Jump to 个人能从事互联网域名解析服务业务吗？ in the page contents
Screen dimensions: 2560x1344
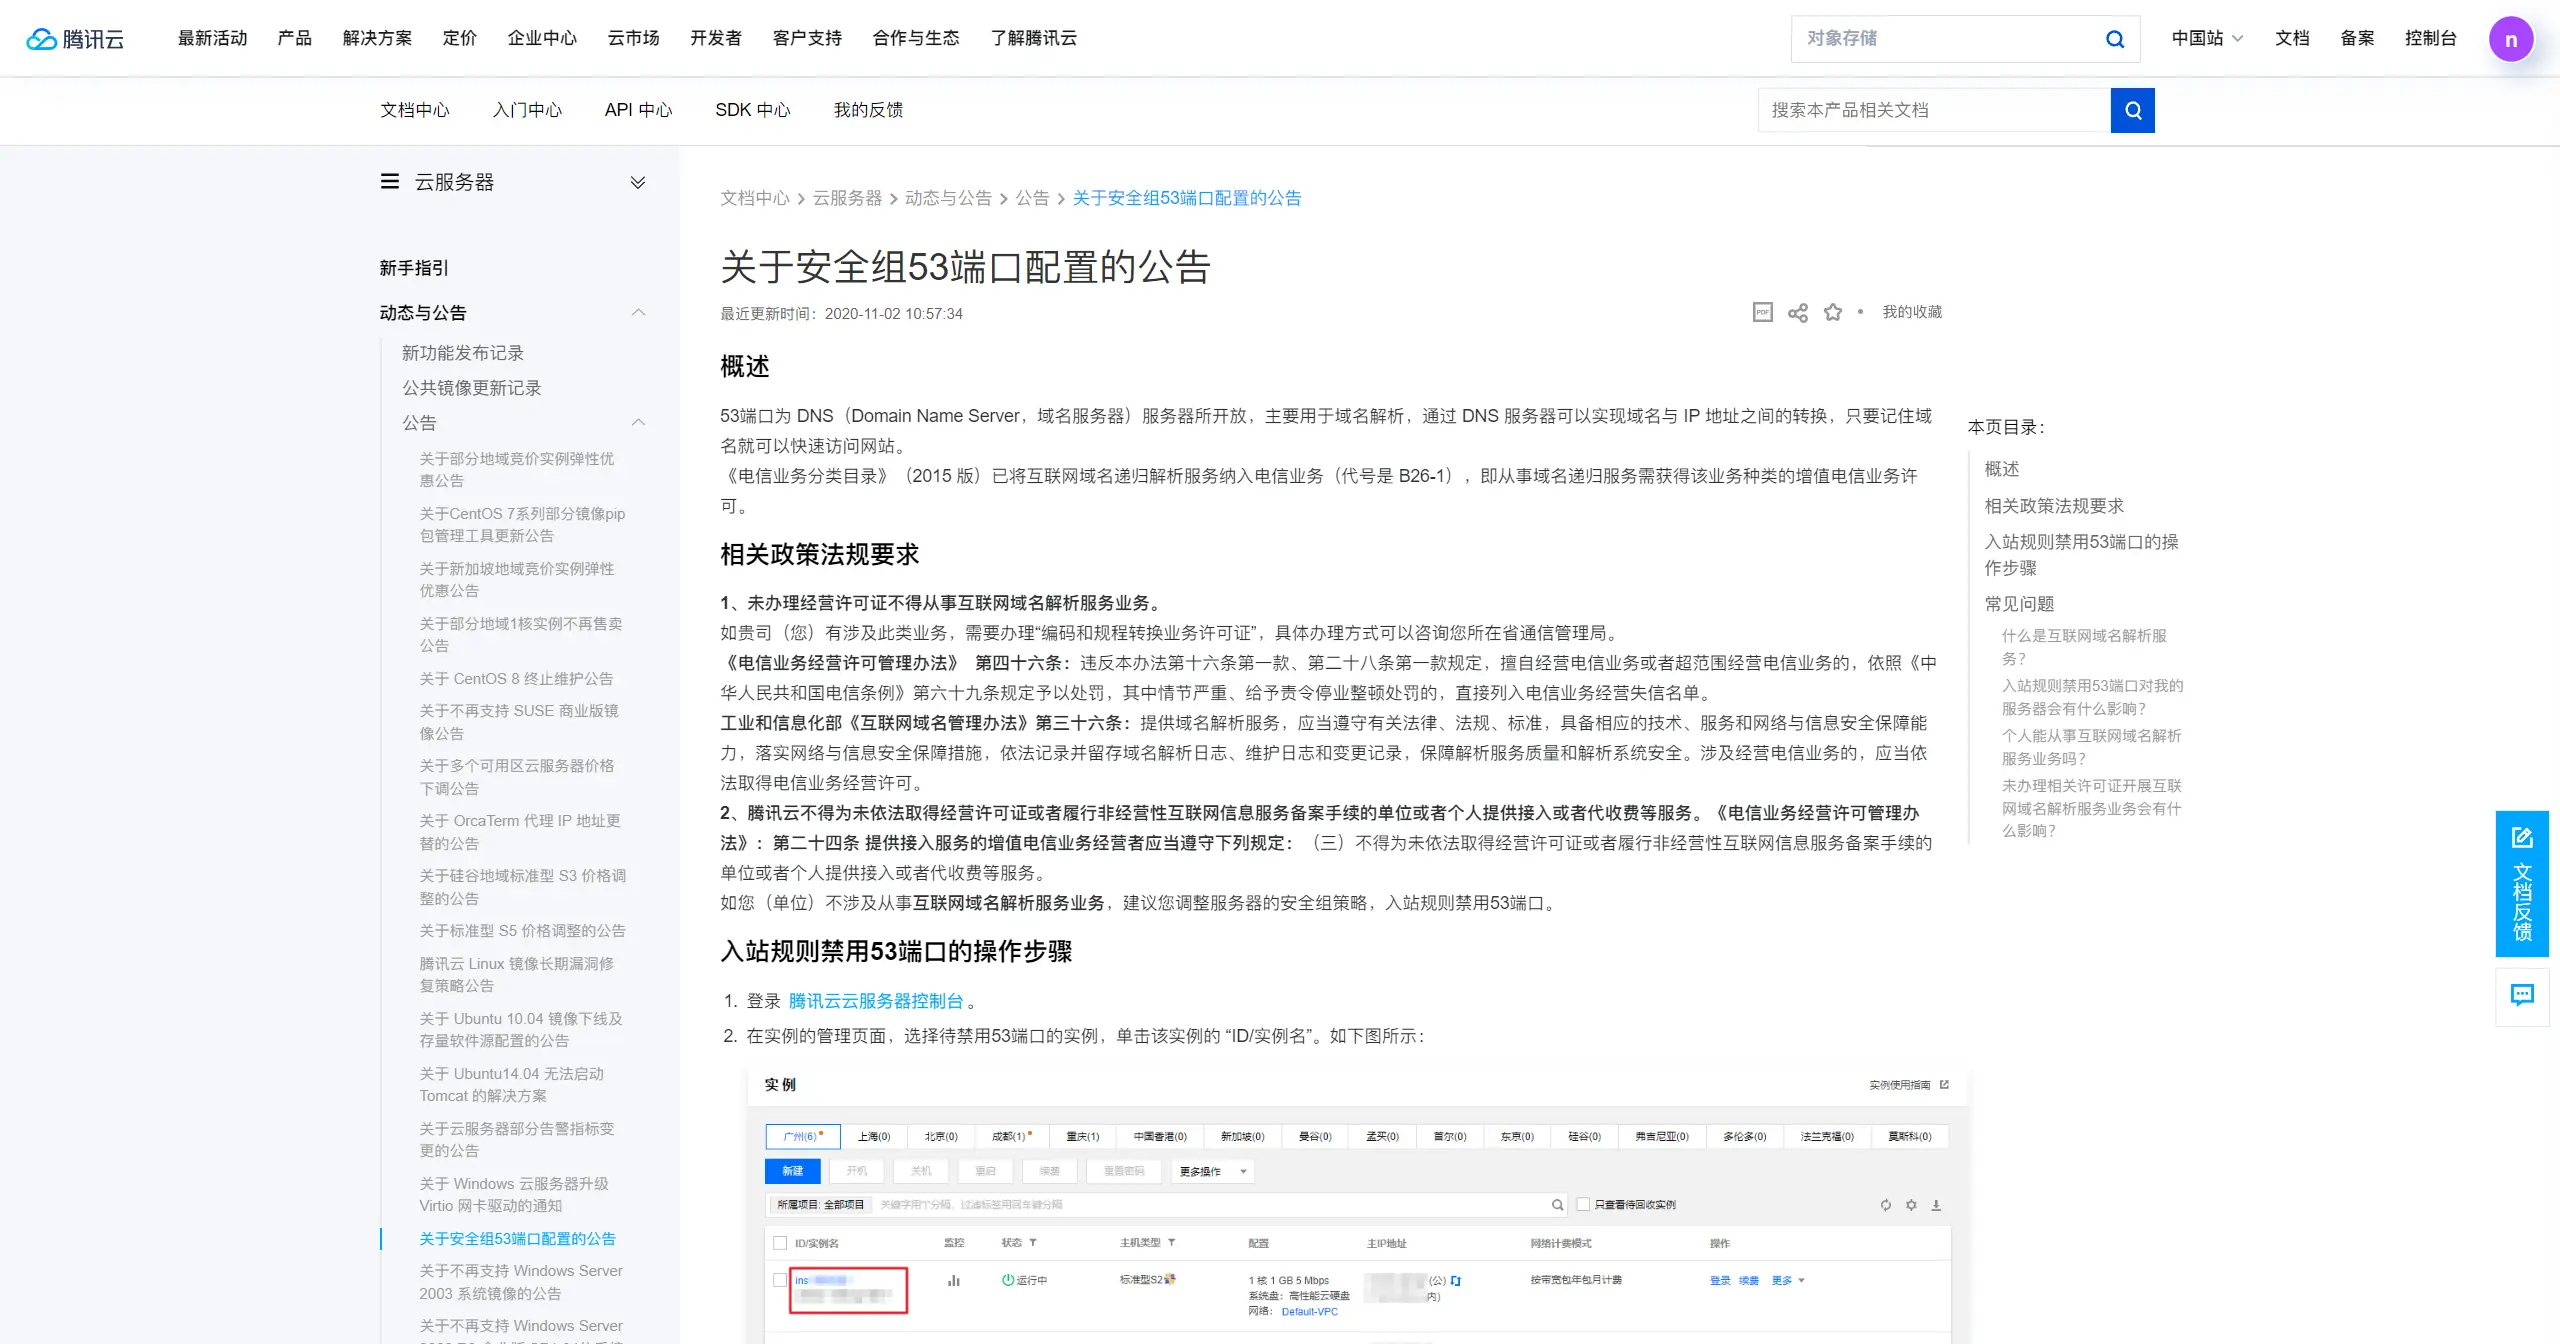coord(2091,747)
